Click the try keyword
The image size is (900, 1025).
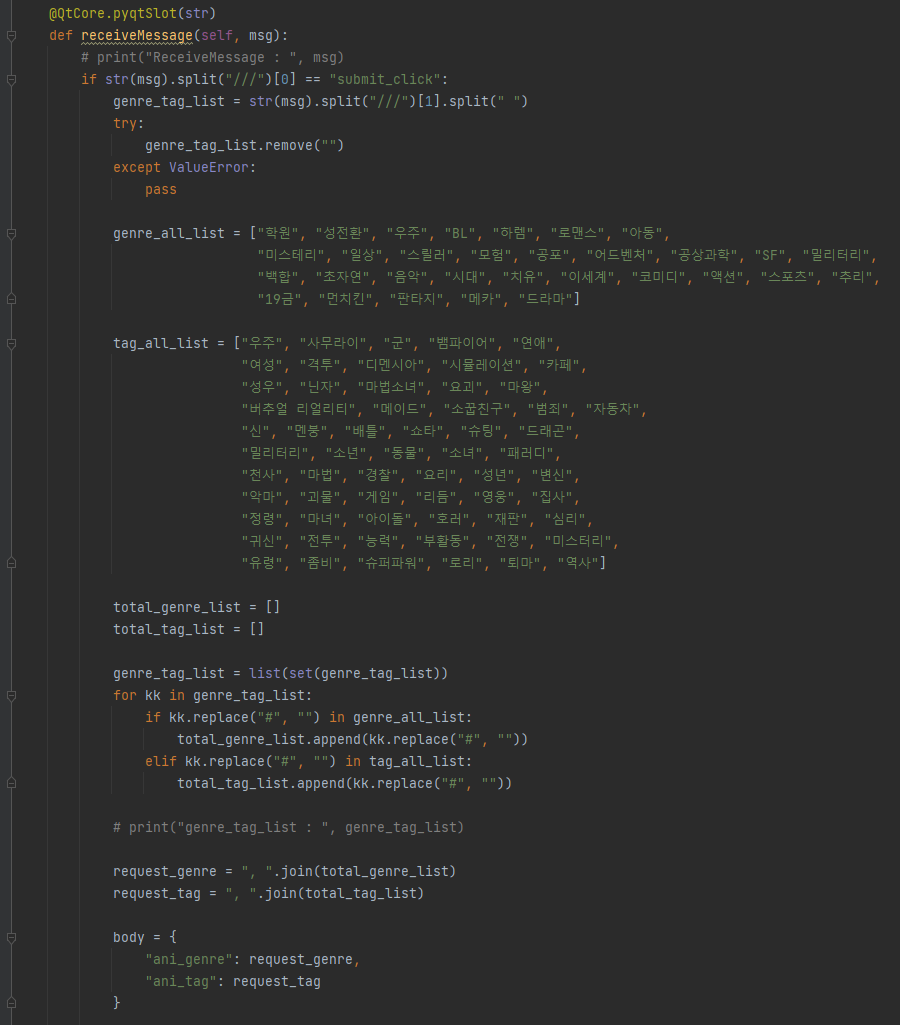click(x=125, y=123)
